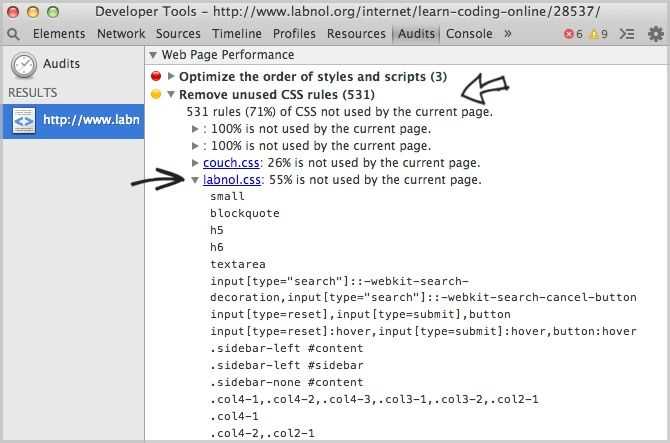The image size is (670, 443).
Task: Click the yellow warning count icon
Action: pos(594,34)
